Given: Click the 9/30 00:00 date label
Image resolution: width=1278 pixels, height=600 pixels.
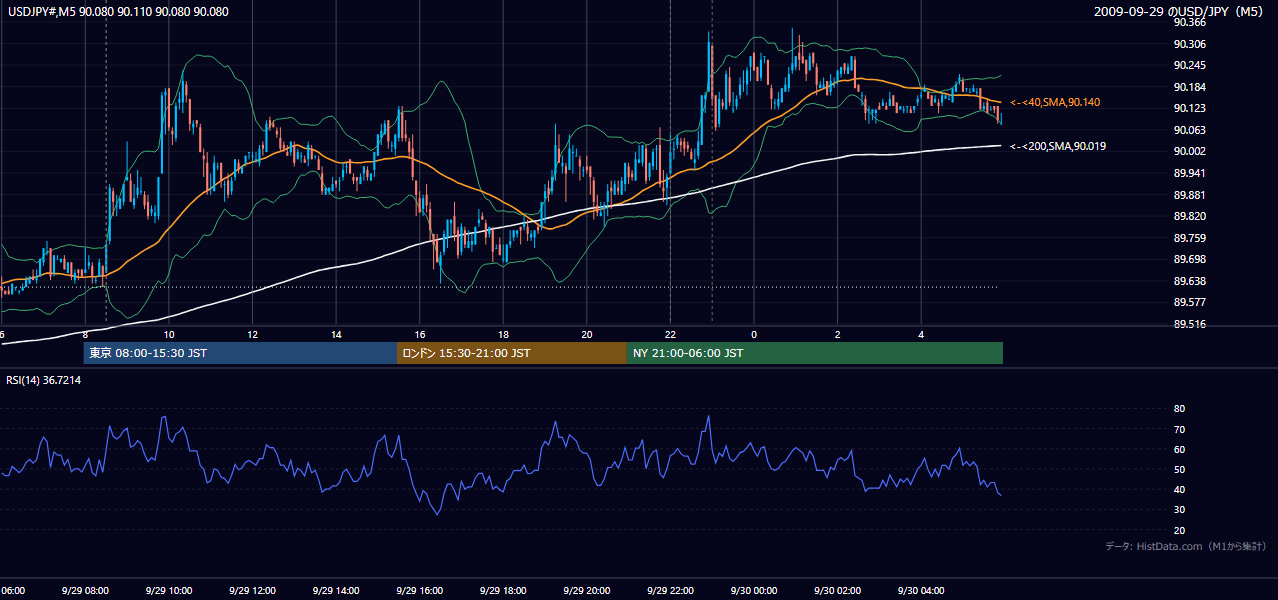Looking at the screenshot, I should click(x=754, y=590).
